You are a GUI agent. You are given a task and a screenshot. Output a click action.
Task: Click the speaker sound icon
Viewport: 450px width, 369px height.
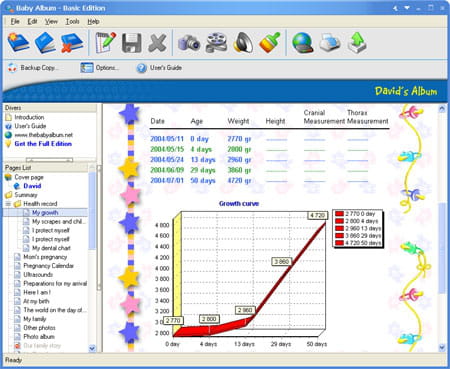[243, 42]
